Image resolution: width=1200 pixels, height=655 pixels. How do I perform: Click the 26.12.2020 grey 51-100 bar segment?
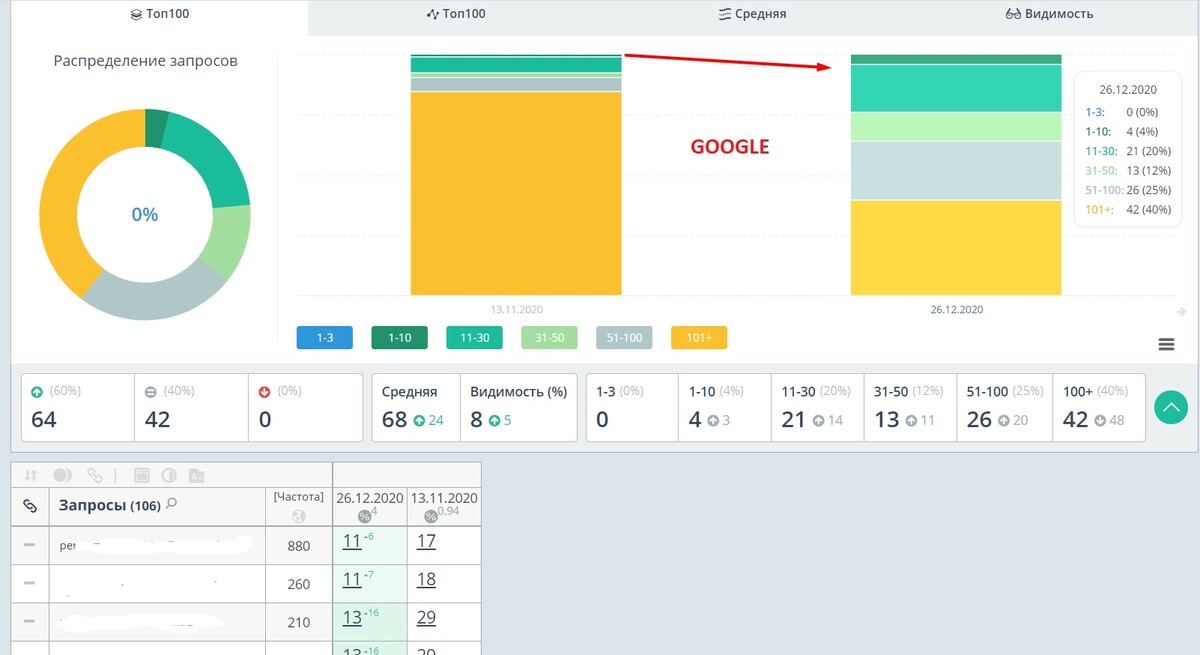click(x=956, y=170)
